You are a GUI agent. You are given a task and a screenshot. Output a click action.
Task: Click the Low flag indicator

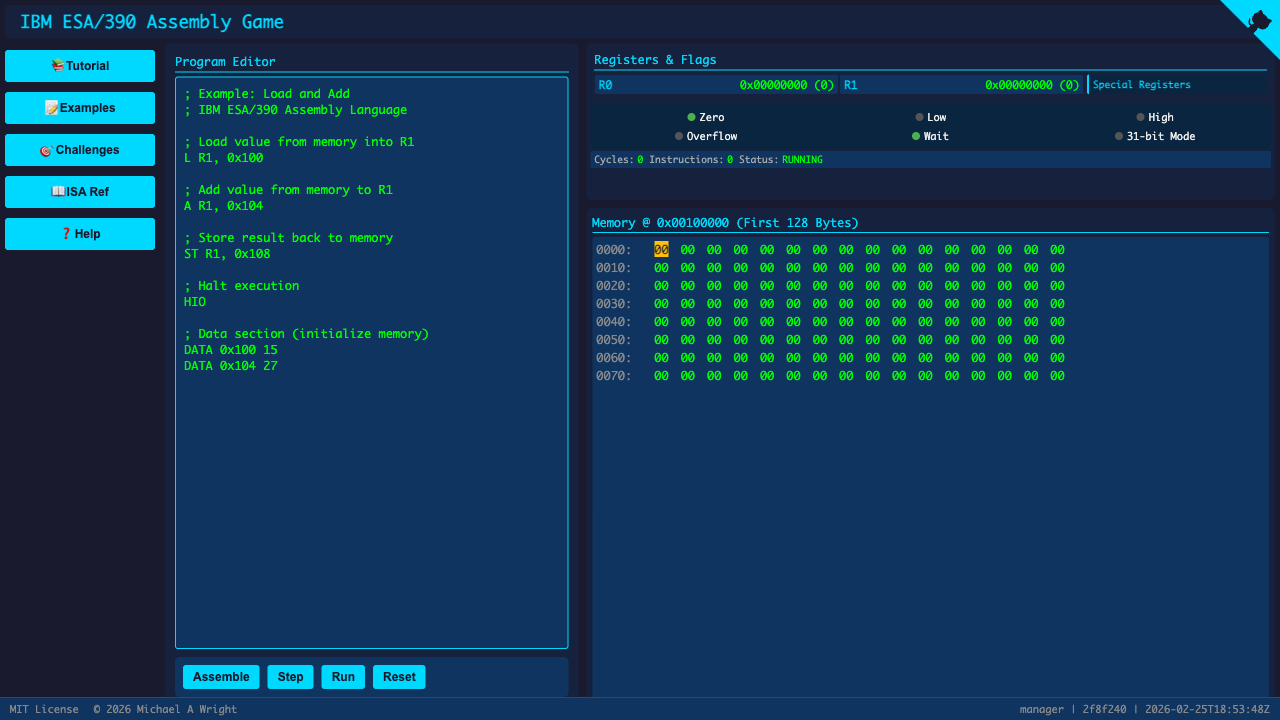(x=931, y=117)
